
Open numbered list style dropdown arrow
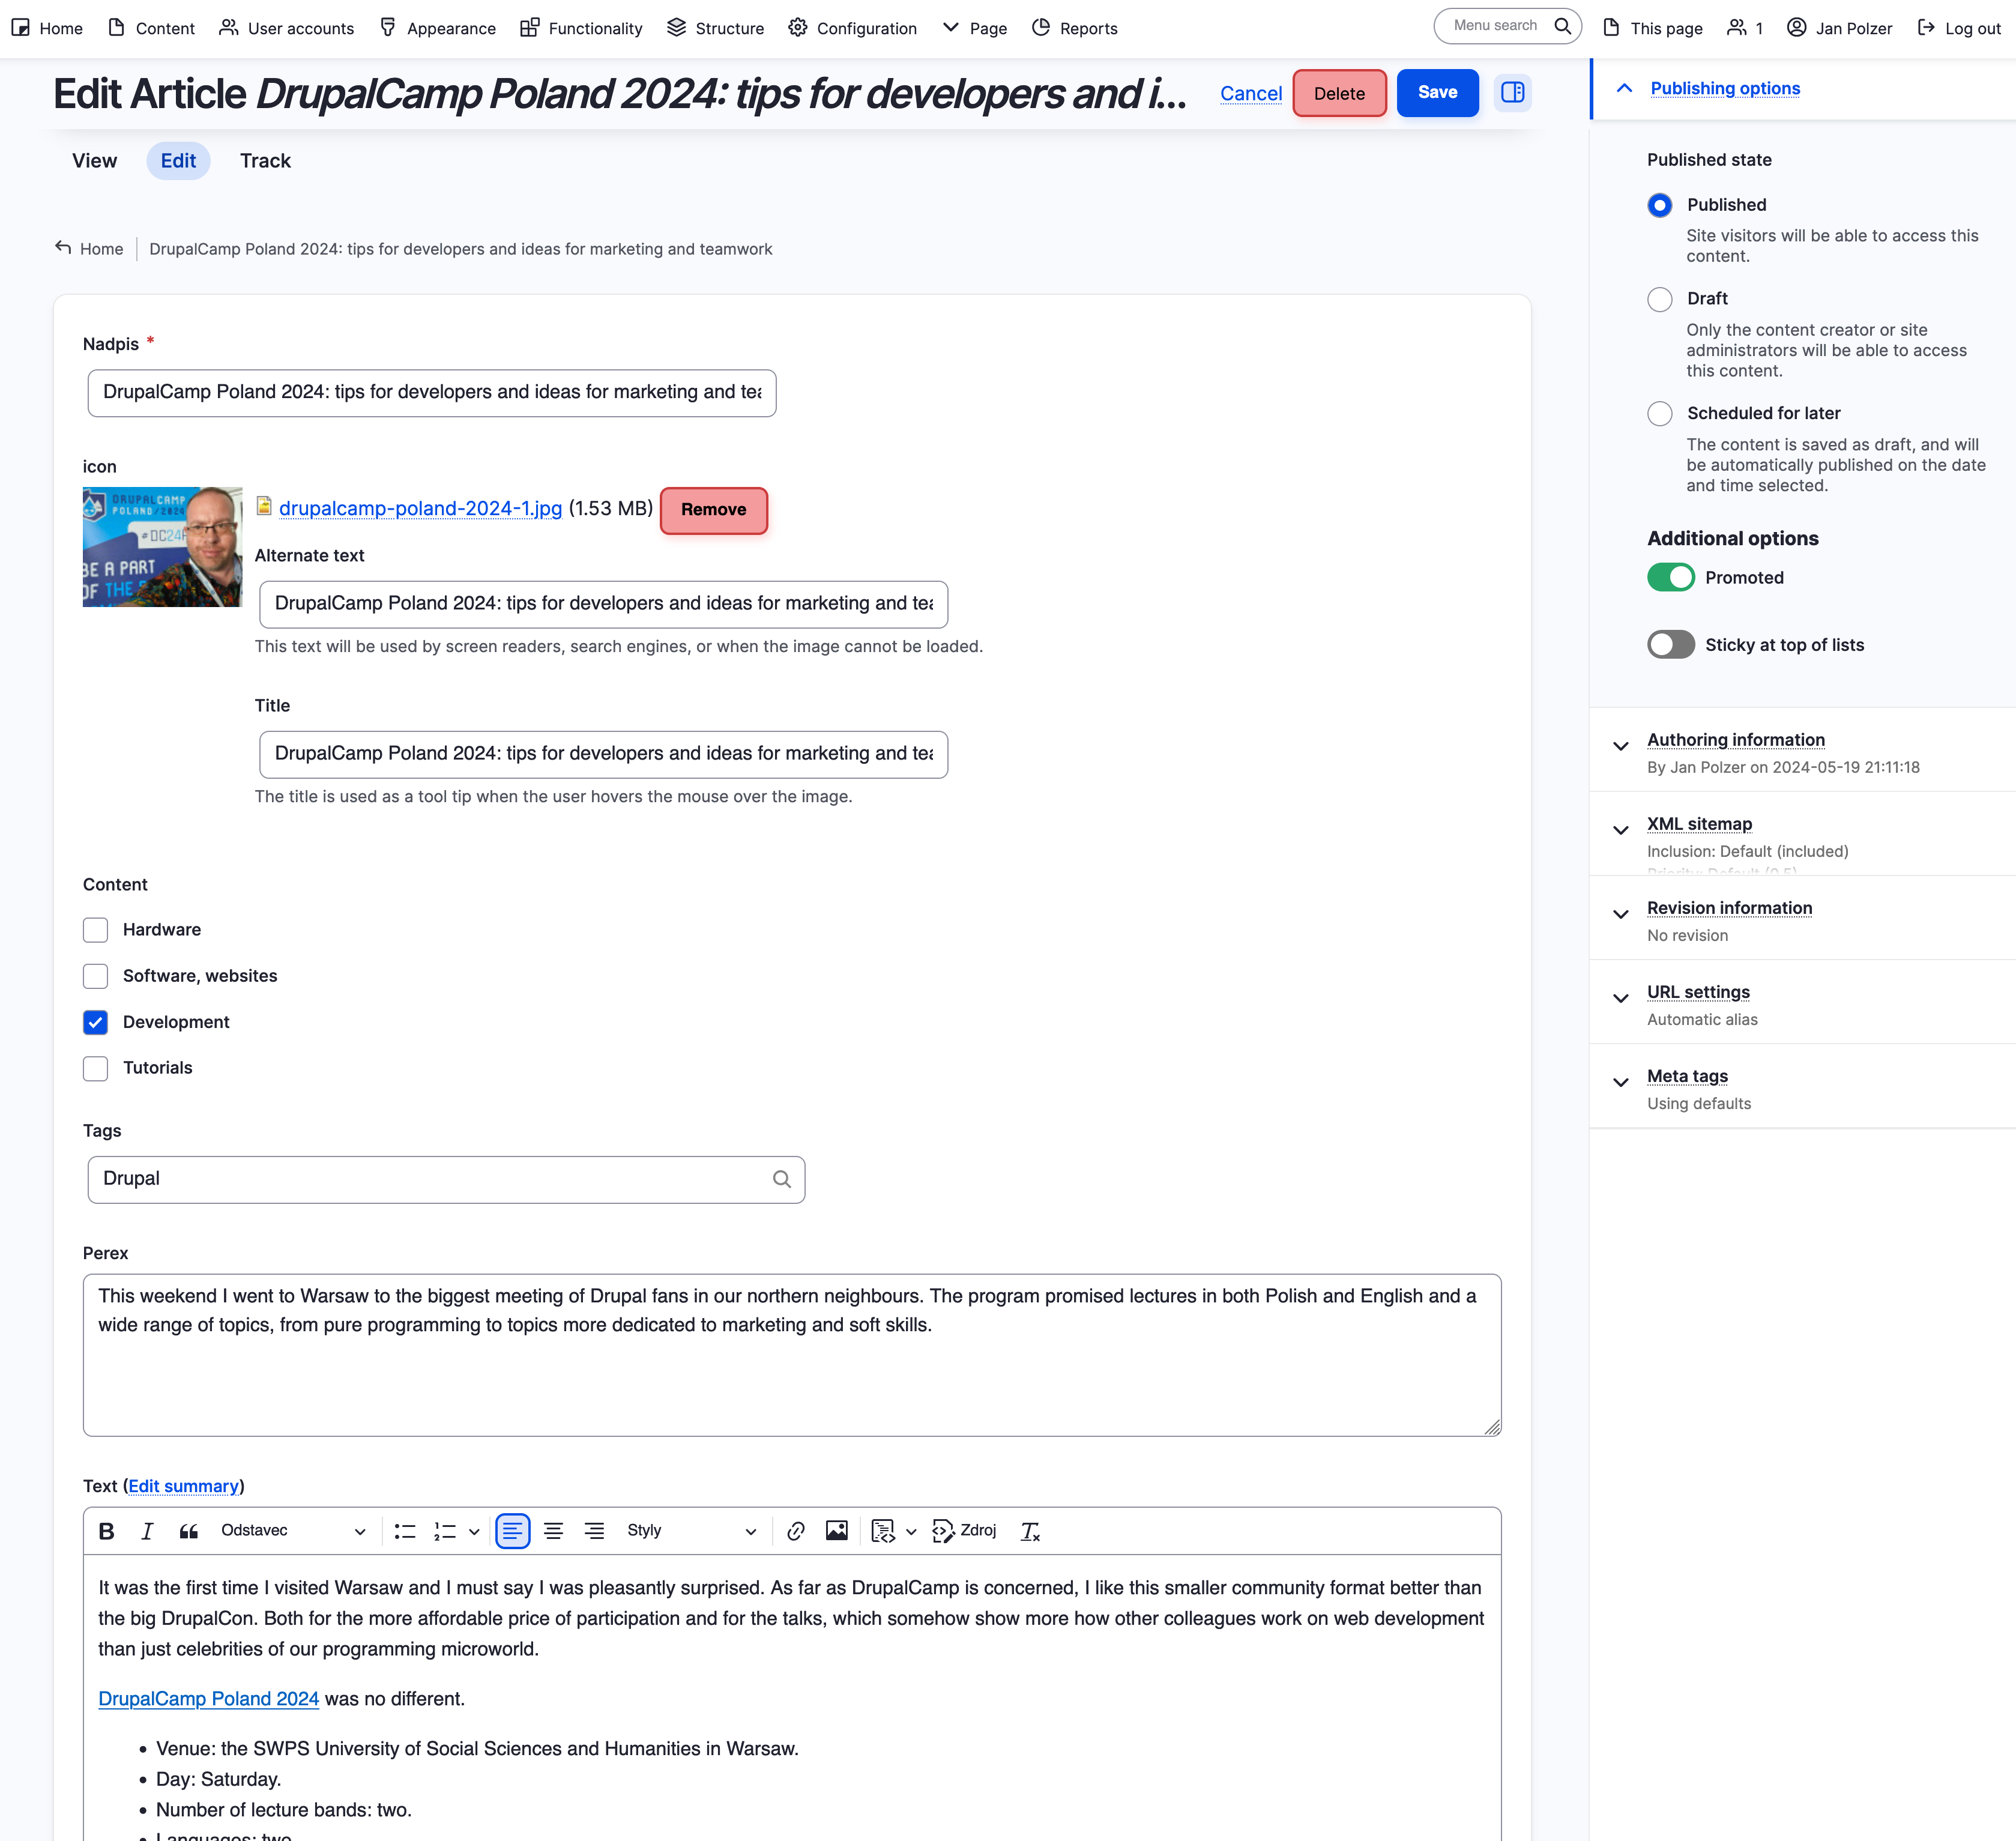pyautogui.click(x=474, y=1531)
